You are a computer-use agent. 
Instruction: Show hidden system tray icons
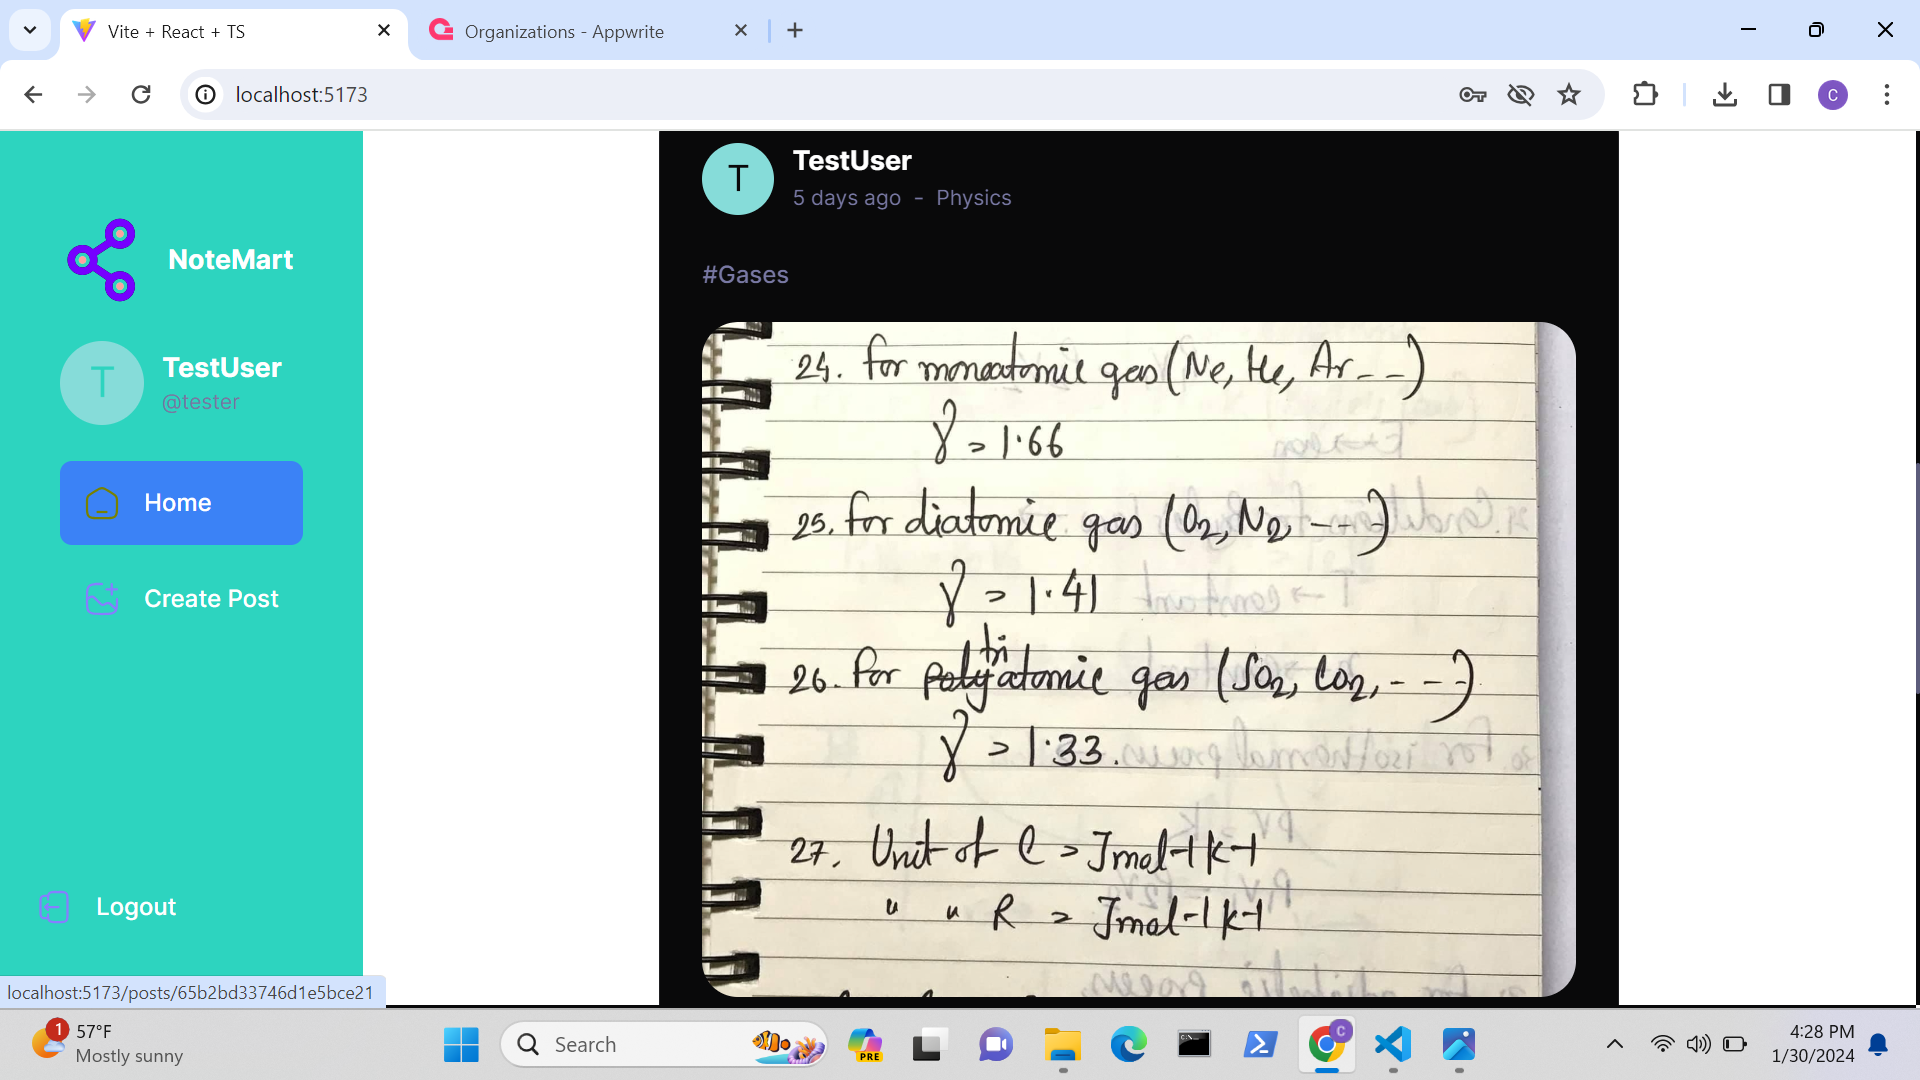click(1614, 1044)
